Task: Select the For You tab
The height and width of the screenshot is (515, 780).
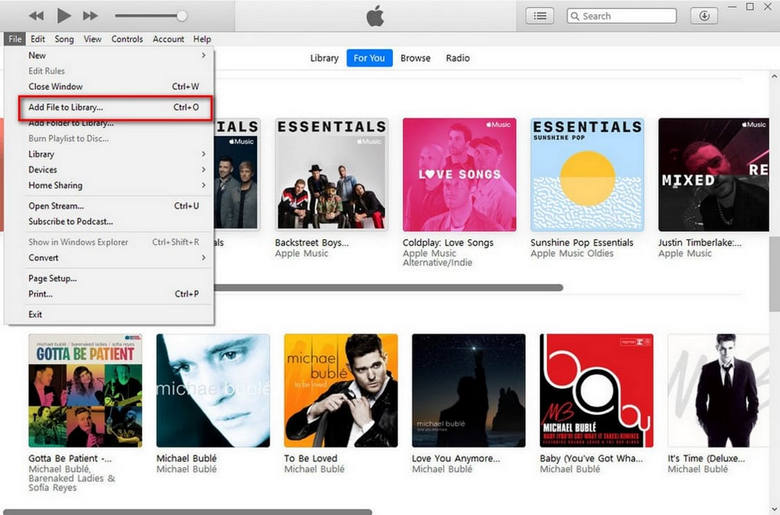Action: tap(369, 58)
